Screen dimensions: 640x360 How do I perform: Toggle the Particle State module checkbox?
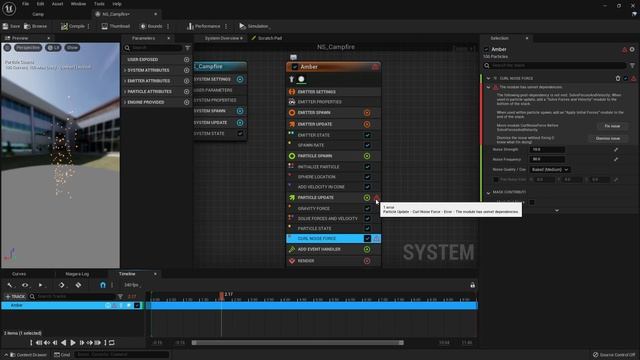(x=367, y=229)
